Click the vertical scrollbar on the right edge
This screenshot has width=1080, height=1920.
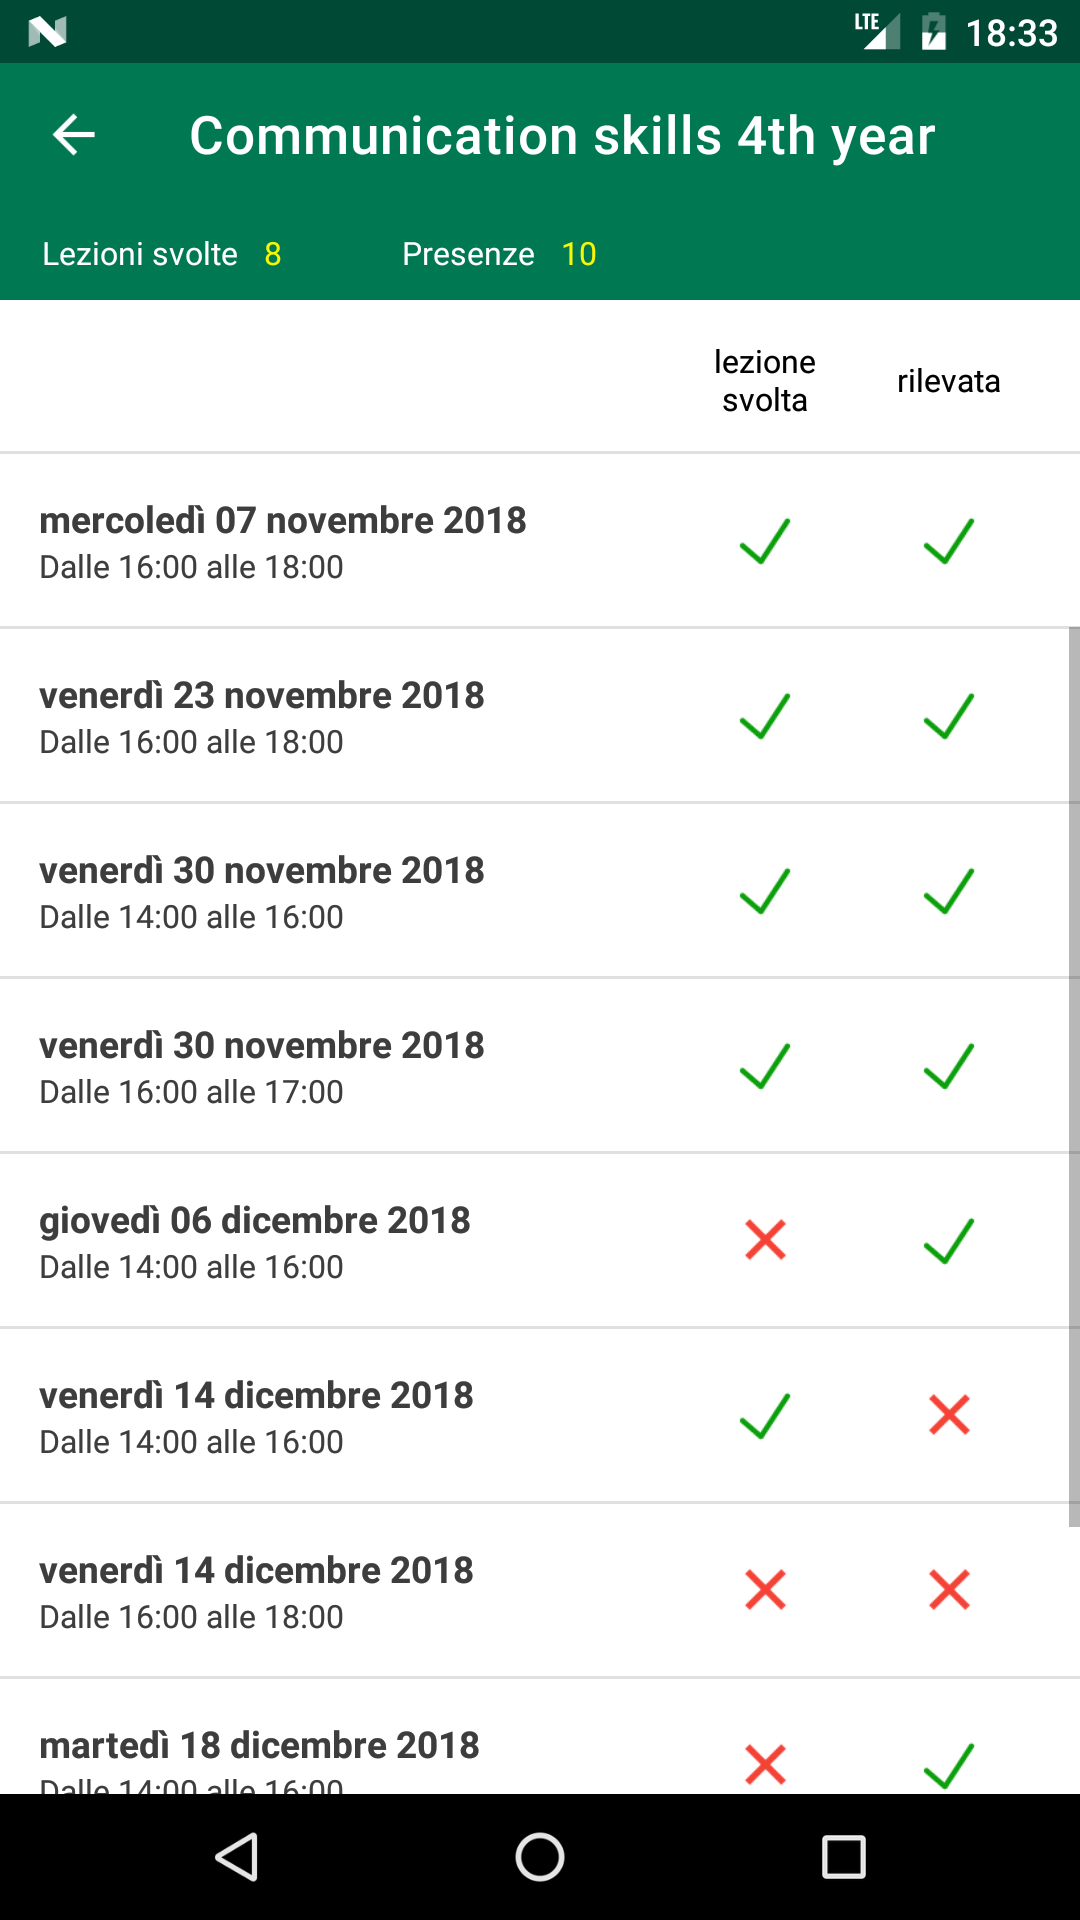(x=1074, y=1076)
